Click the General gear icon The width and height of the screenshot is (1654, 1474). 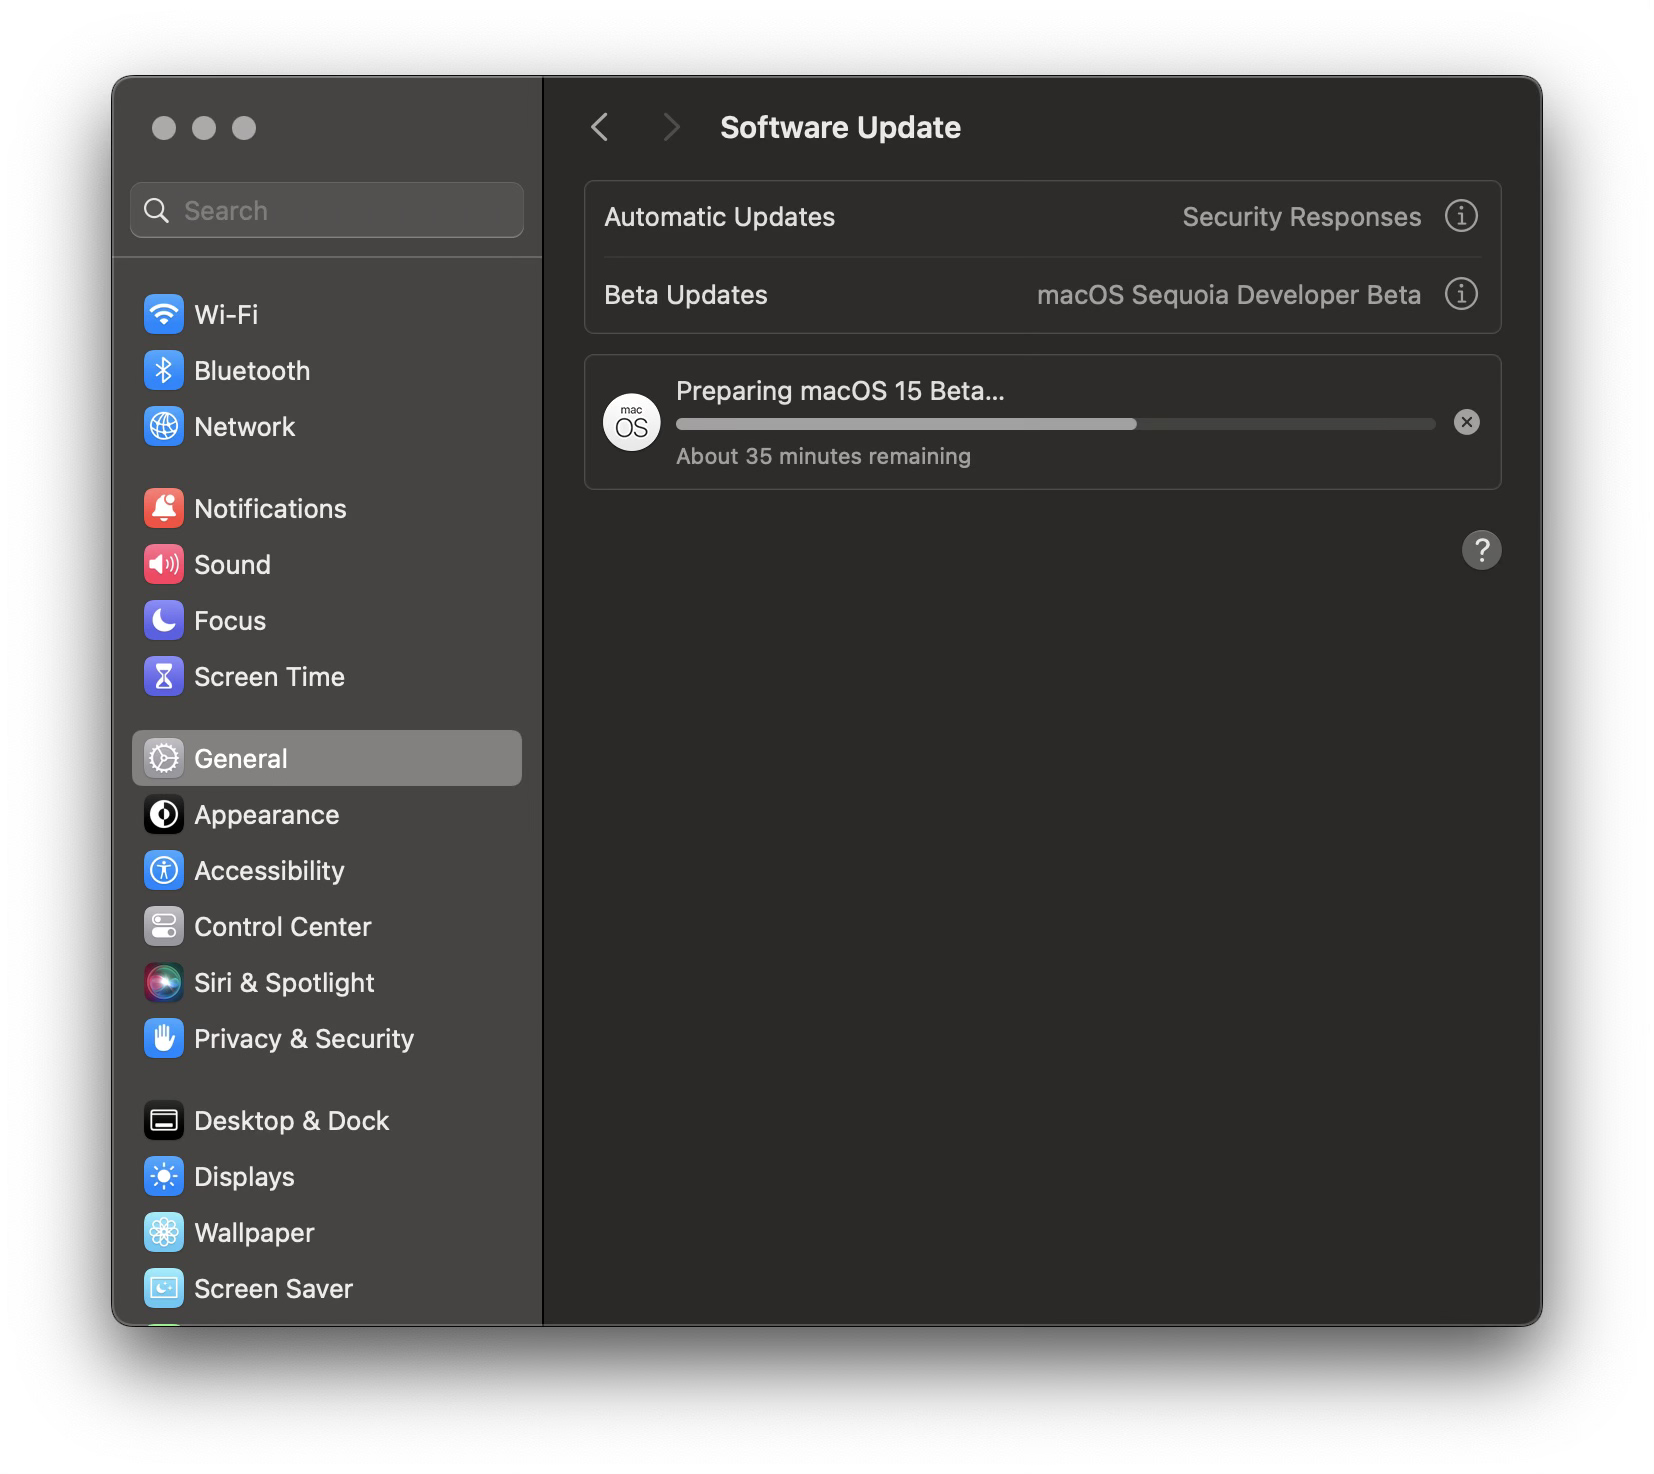164,758
